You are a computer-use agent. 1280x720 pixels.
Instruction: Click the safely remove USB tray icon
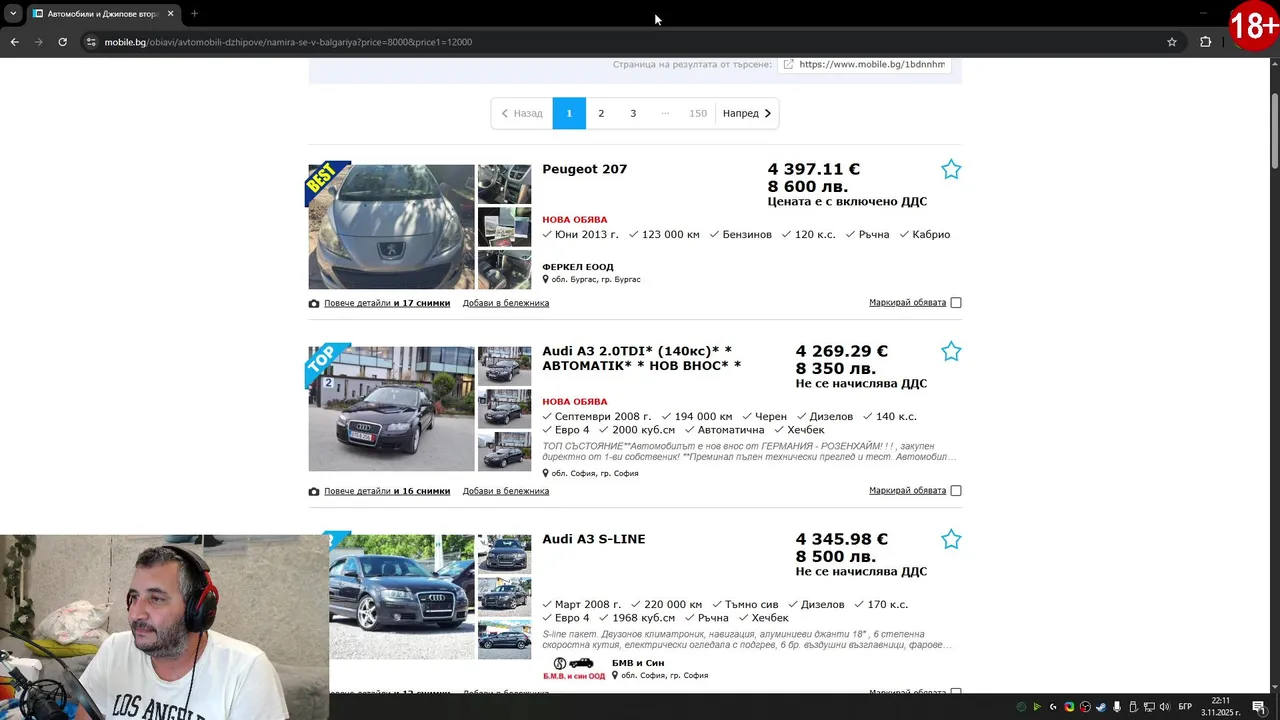click(x=1133, y=707)
